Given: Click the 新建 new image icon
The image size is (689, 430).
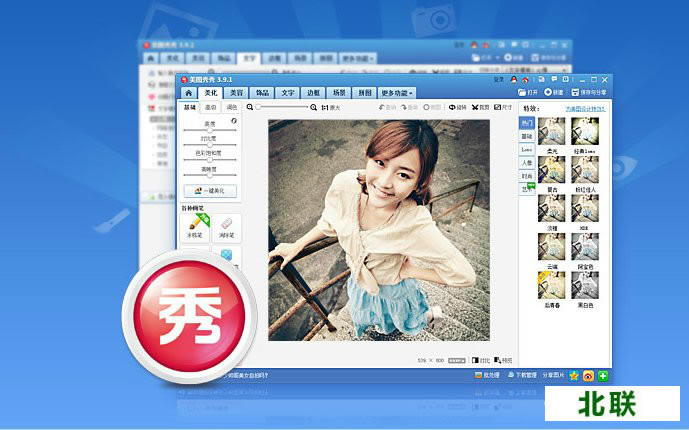Looking at the screenshot, I should tap(555, 92).
